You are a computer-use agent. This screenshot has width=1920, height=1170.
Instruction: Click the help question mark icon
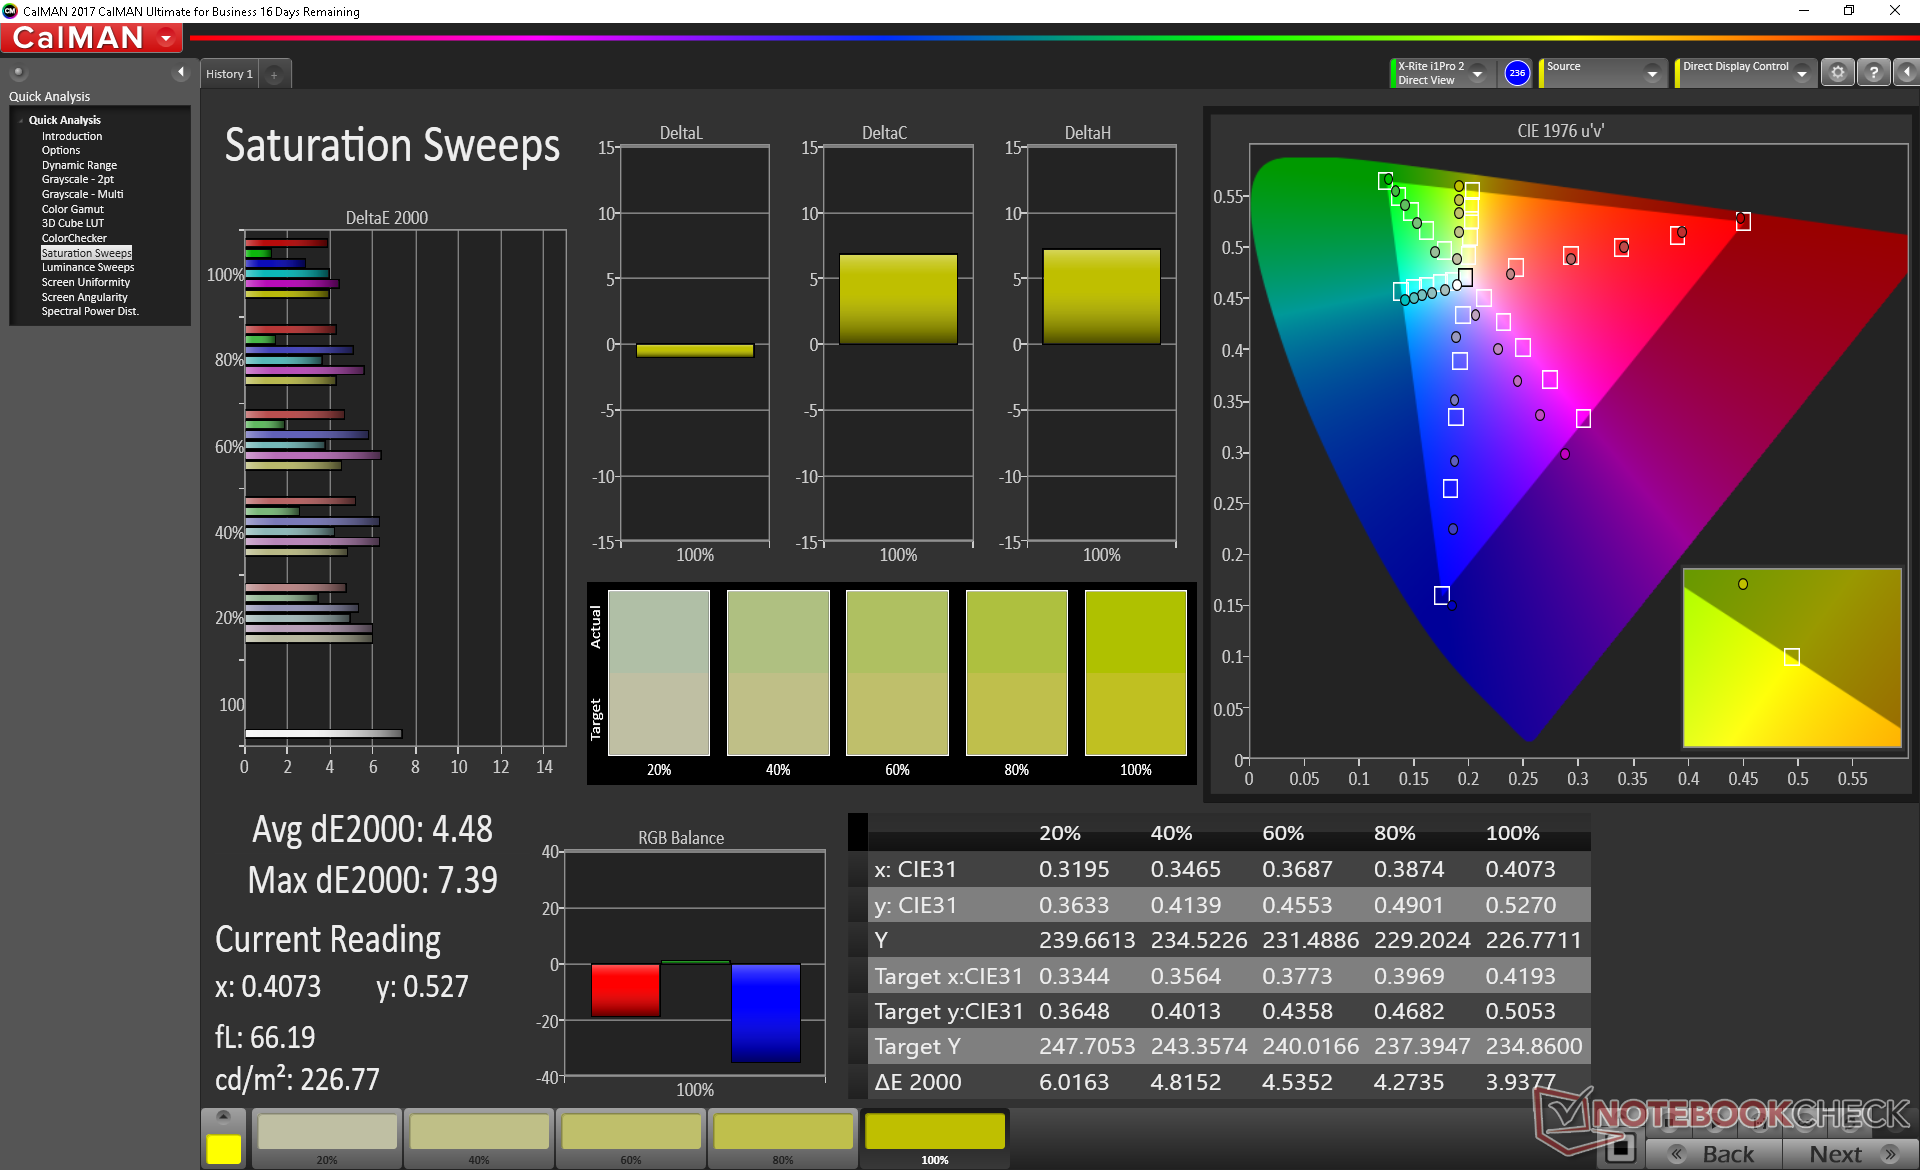pos(1873,73)
